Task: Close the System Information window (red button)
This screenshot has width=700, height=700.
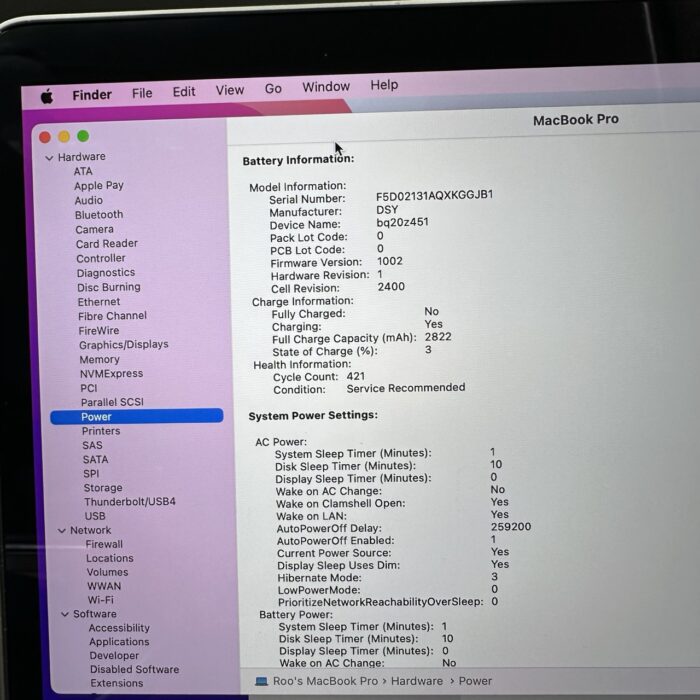Action: [45, 137]
